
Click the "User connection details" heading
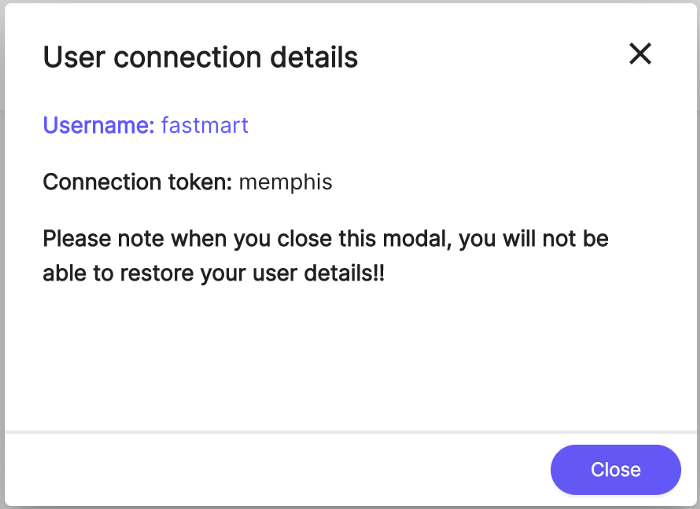(200, 57)
